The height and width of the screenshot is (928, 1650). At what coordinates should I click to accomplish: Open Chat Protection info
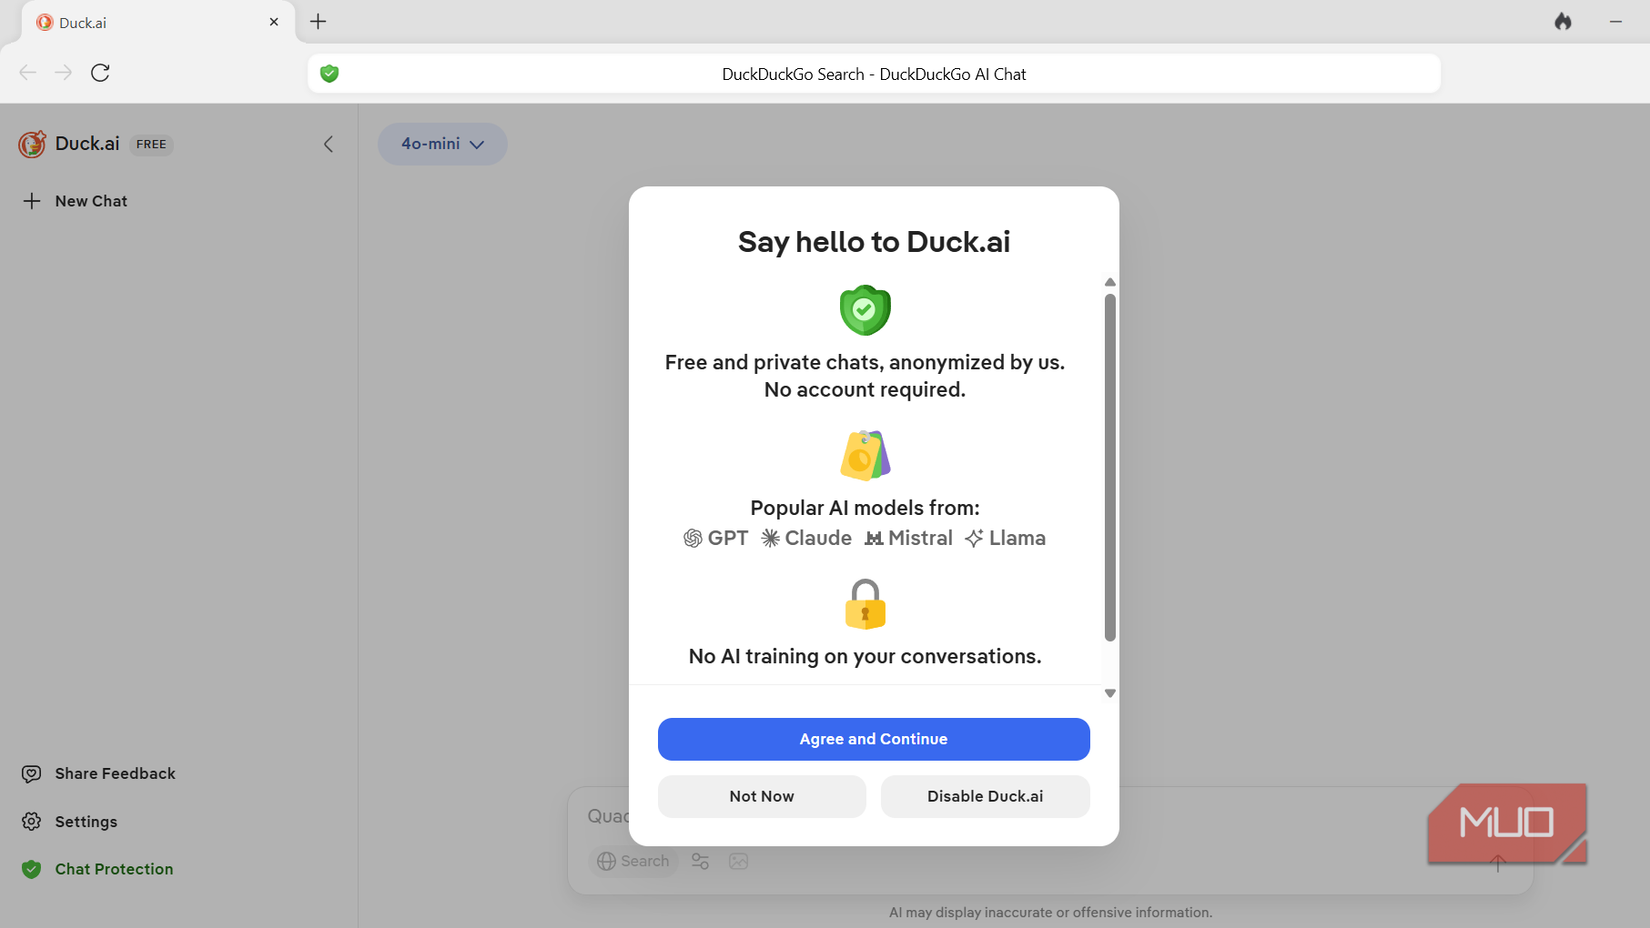coord(98,869)
